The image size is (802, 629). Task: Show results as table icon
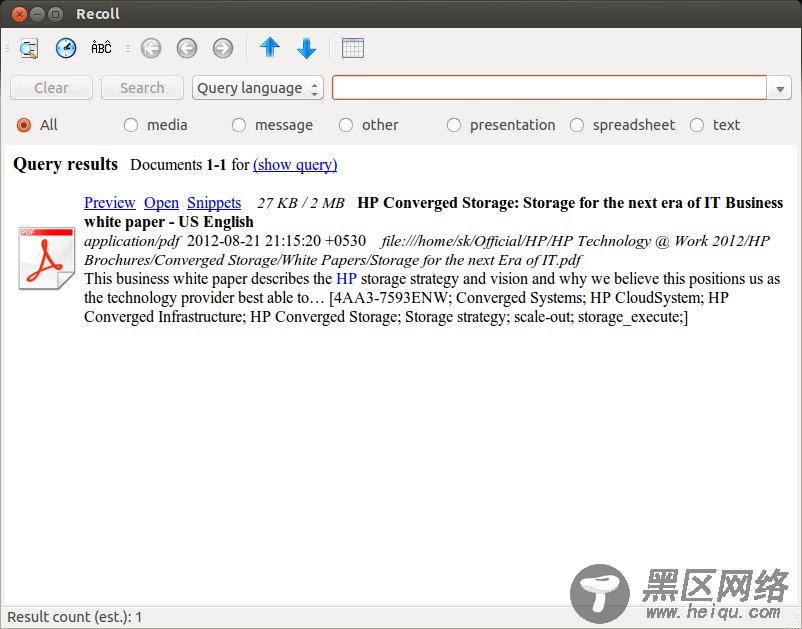(353, 48)
